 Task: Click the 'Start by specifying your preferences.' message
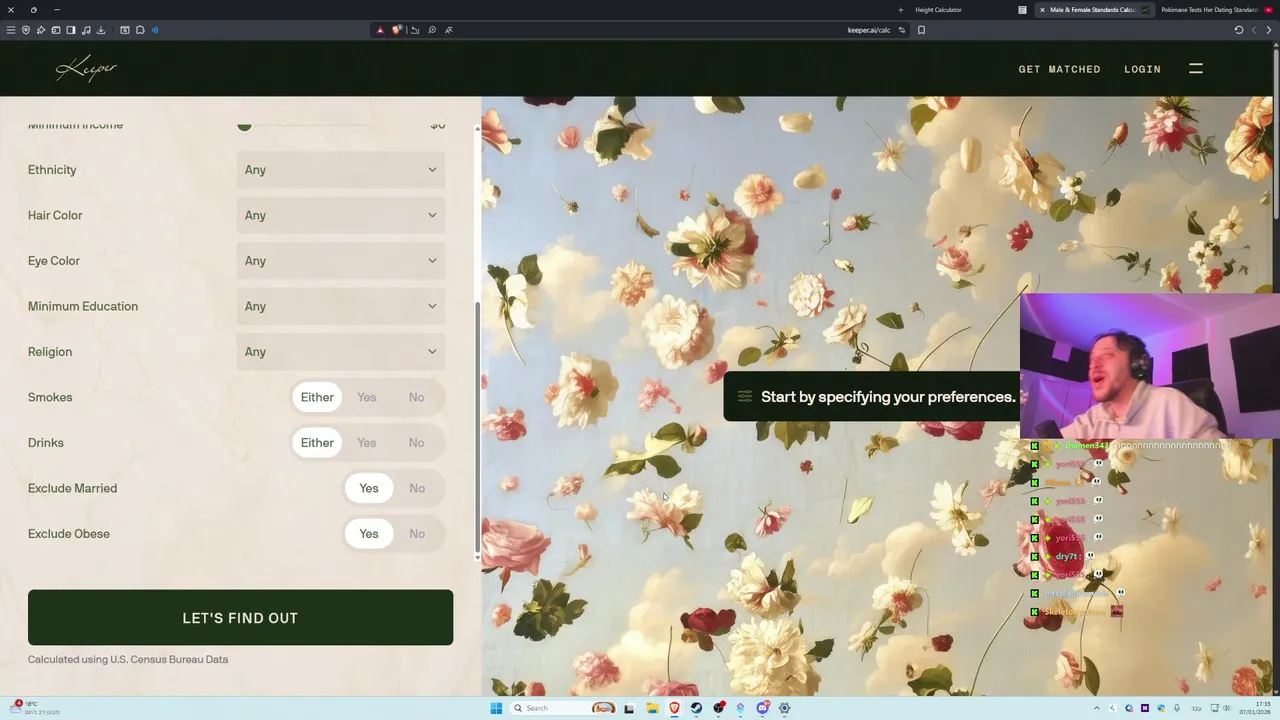[x=871, y=397]
